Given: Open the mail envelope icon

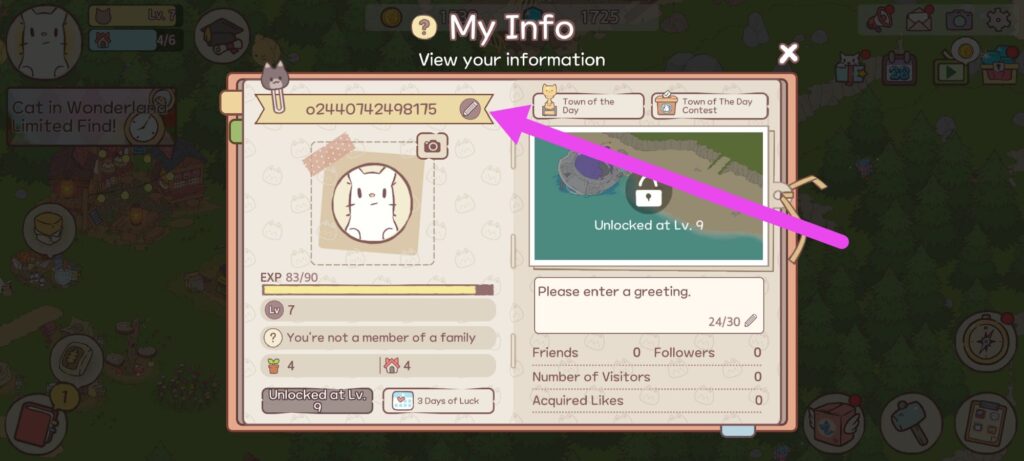Looking at the screenshot, I should coord(921,20).
